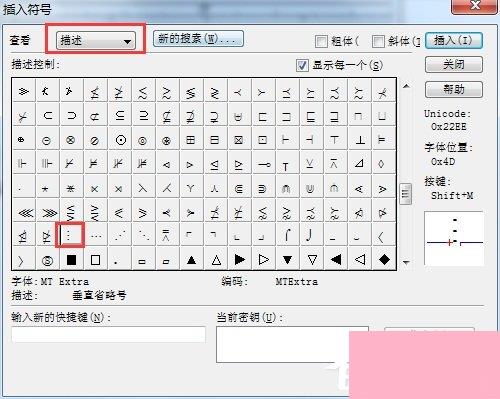Click the 关闭 close button
The height and width of the screenshot is (399, 500).
454,64
